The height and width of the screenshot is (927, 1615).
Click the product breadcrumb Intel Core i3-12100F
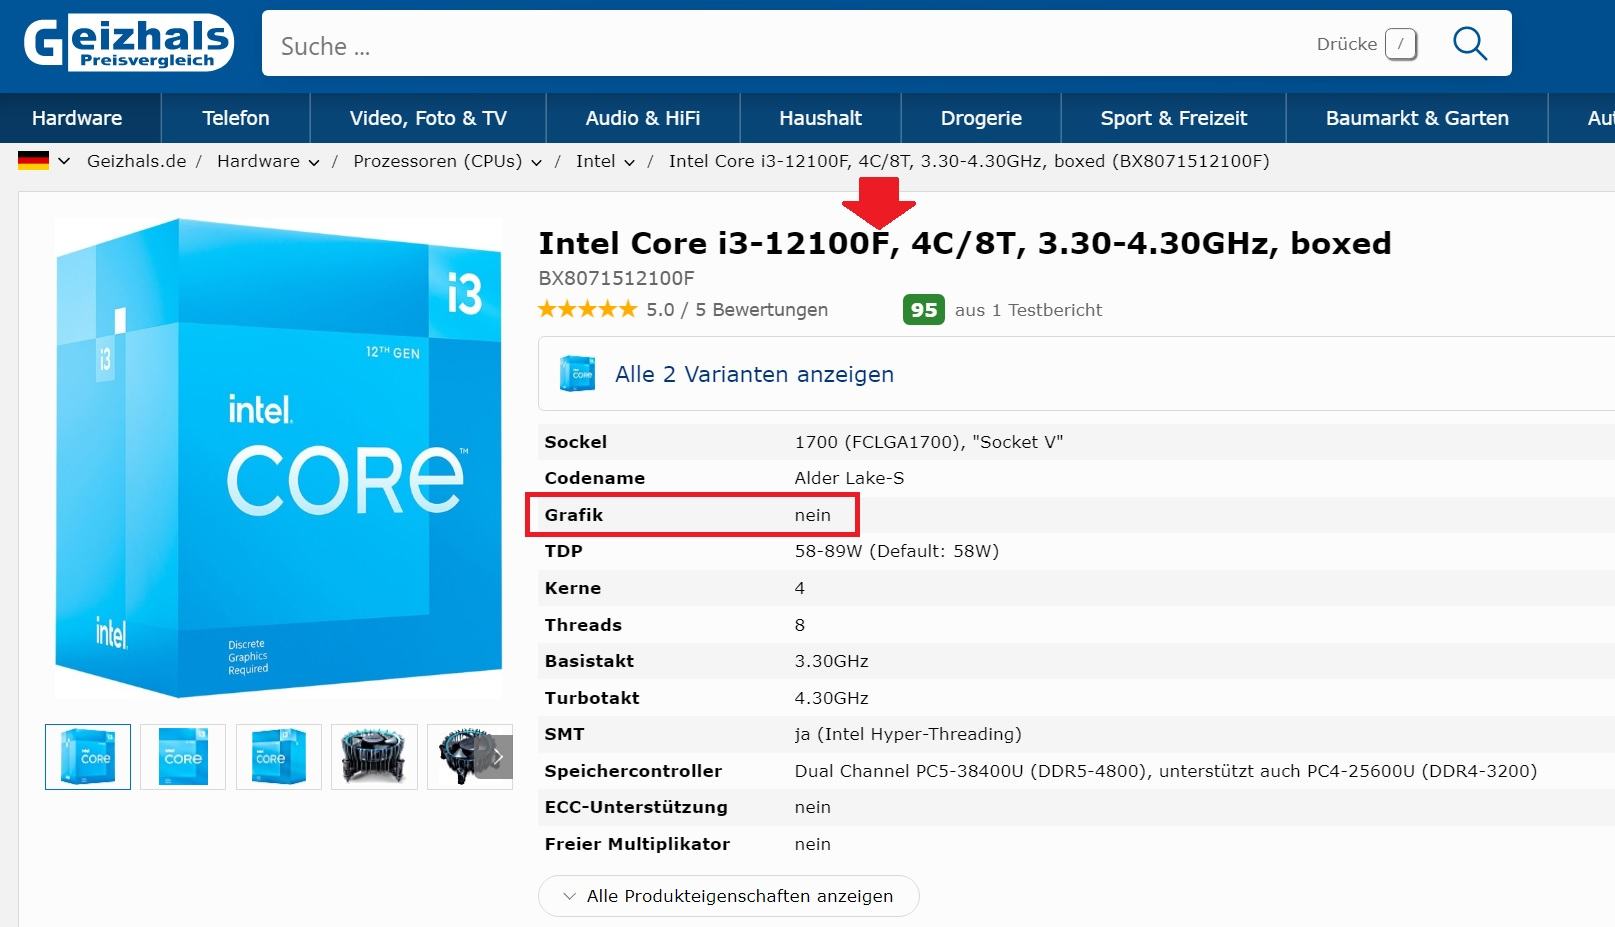pyautogui.click(x=969, y=161)
